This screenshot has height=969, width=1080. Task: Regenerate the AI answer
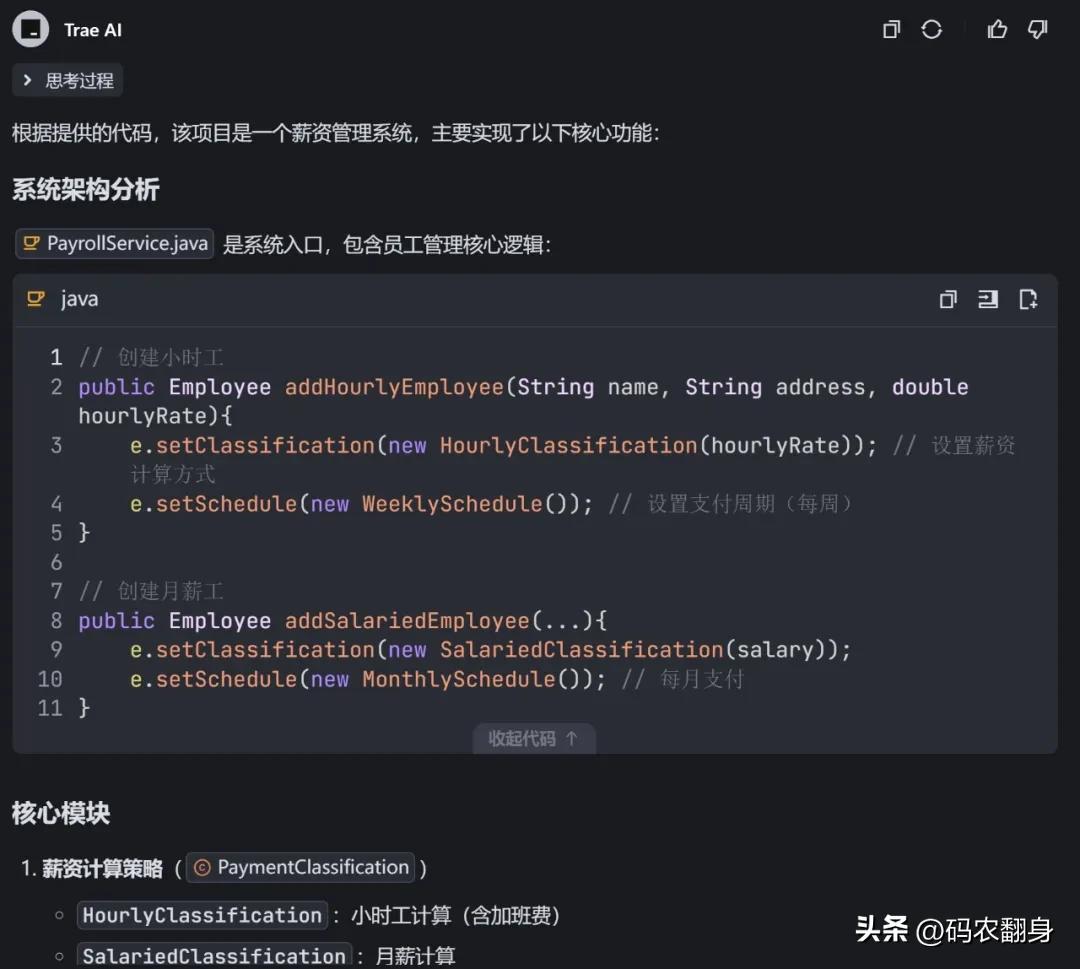[x=932, y=29]
